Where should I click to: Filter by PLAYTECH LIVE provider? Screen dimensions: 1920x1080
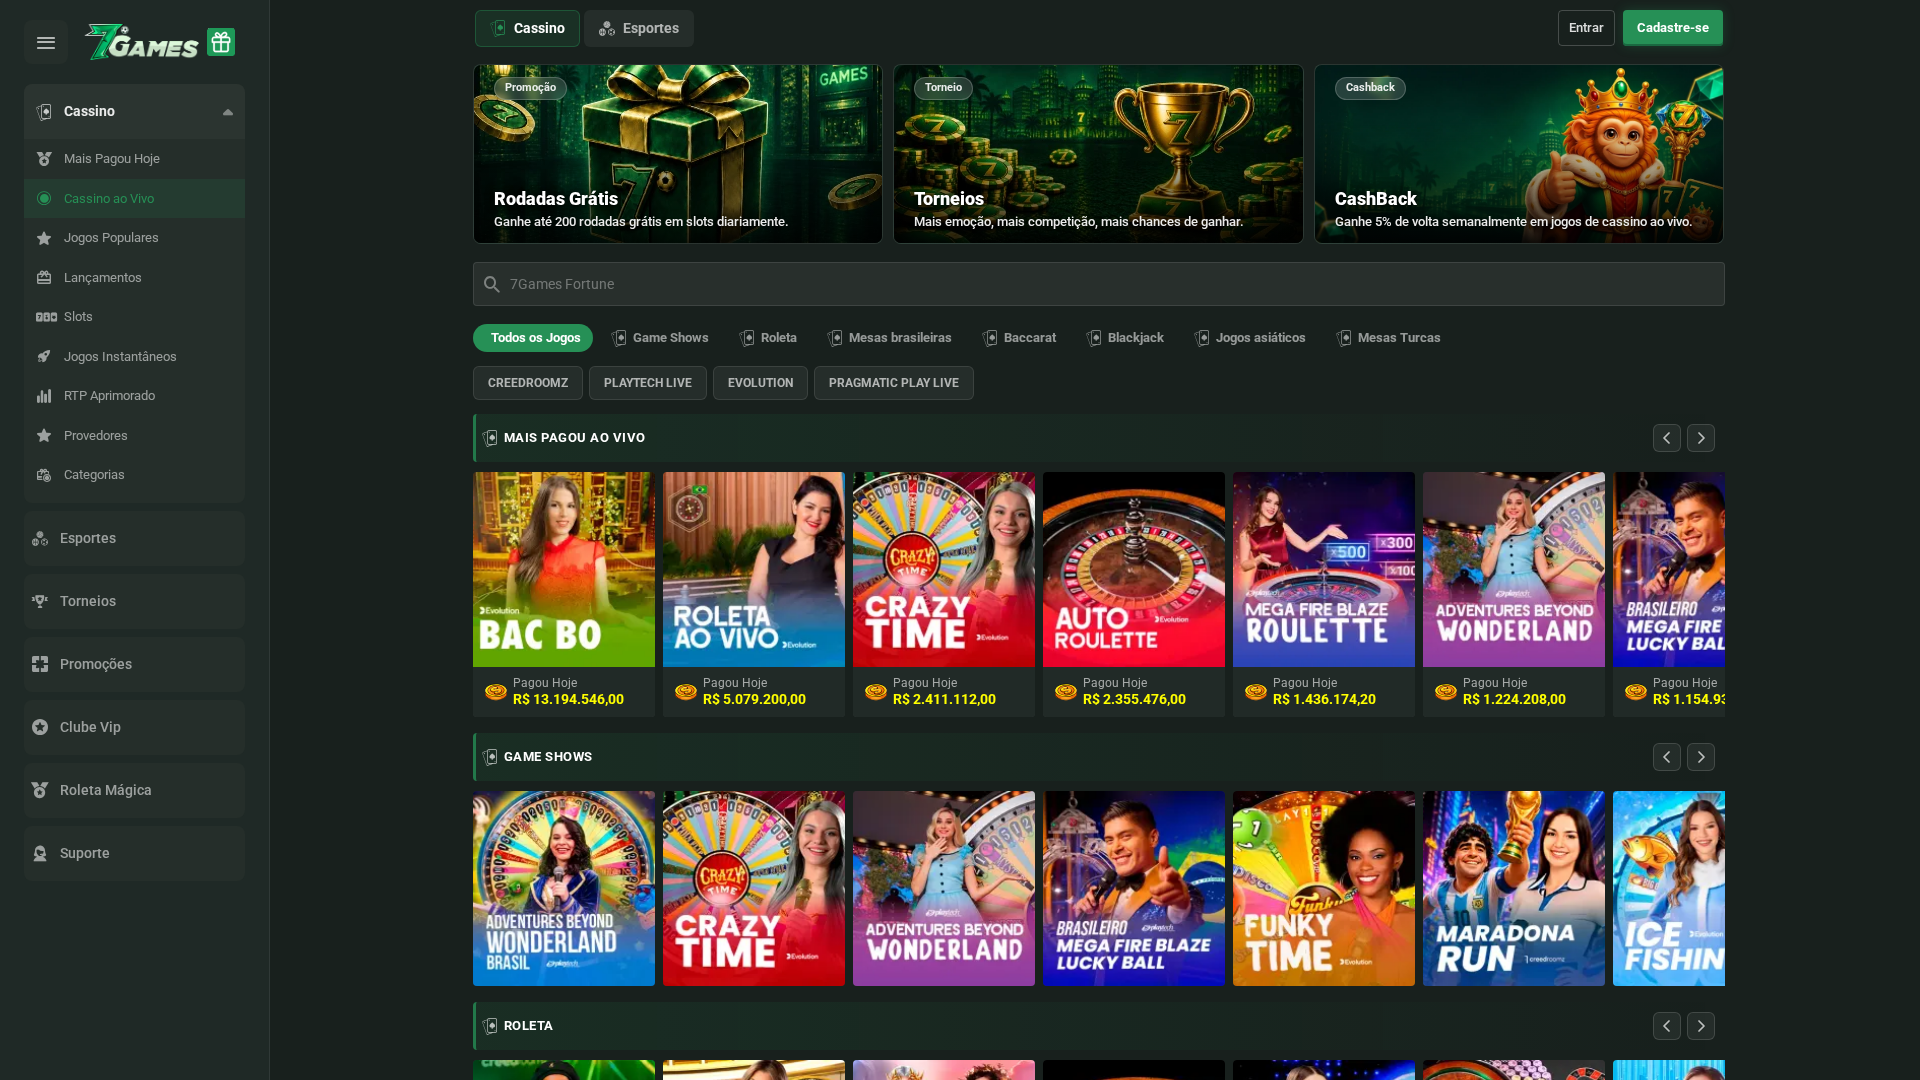click(x=648, y=383)
